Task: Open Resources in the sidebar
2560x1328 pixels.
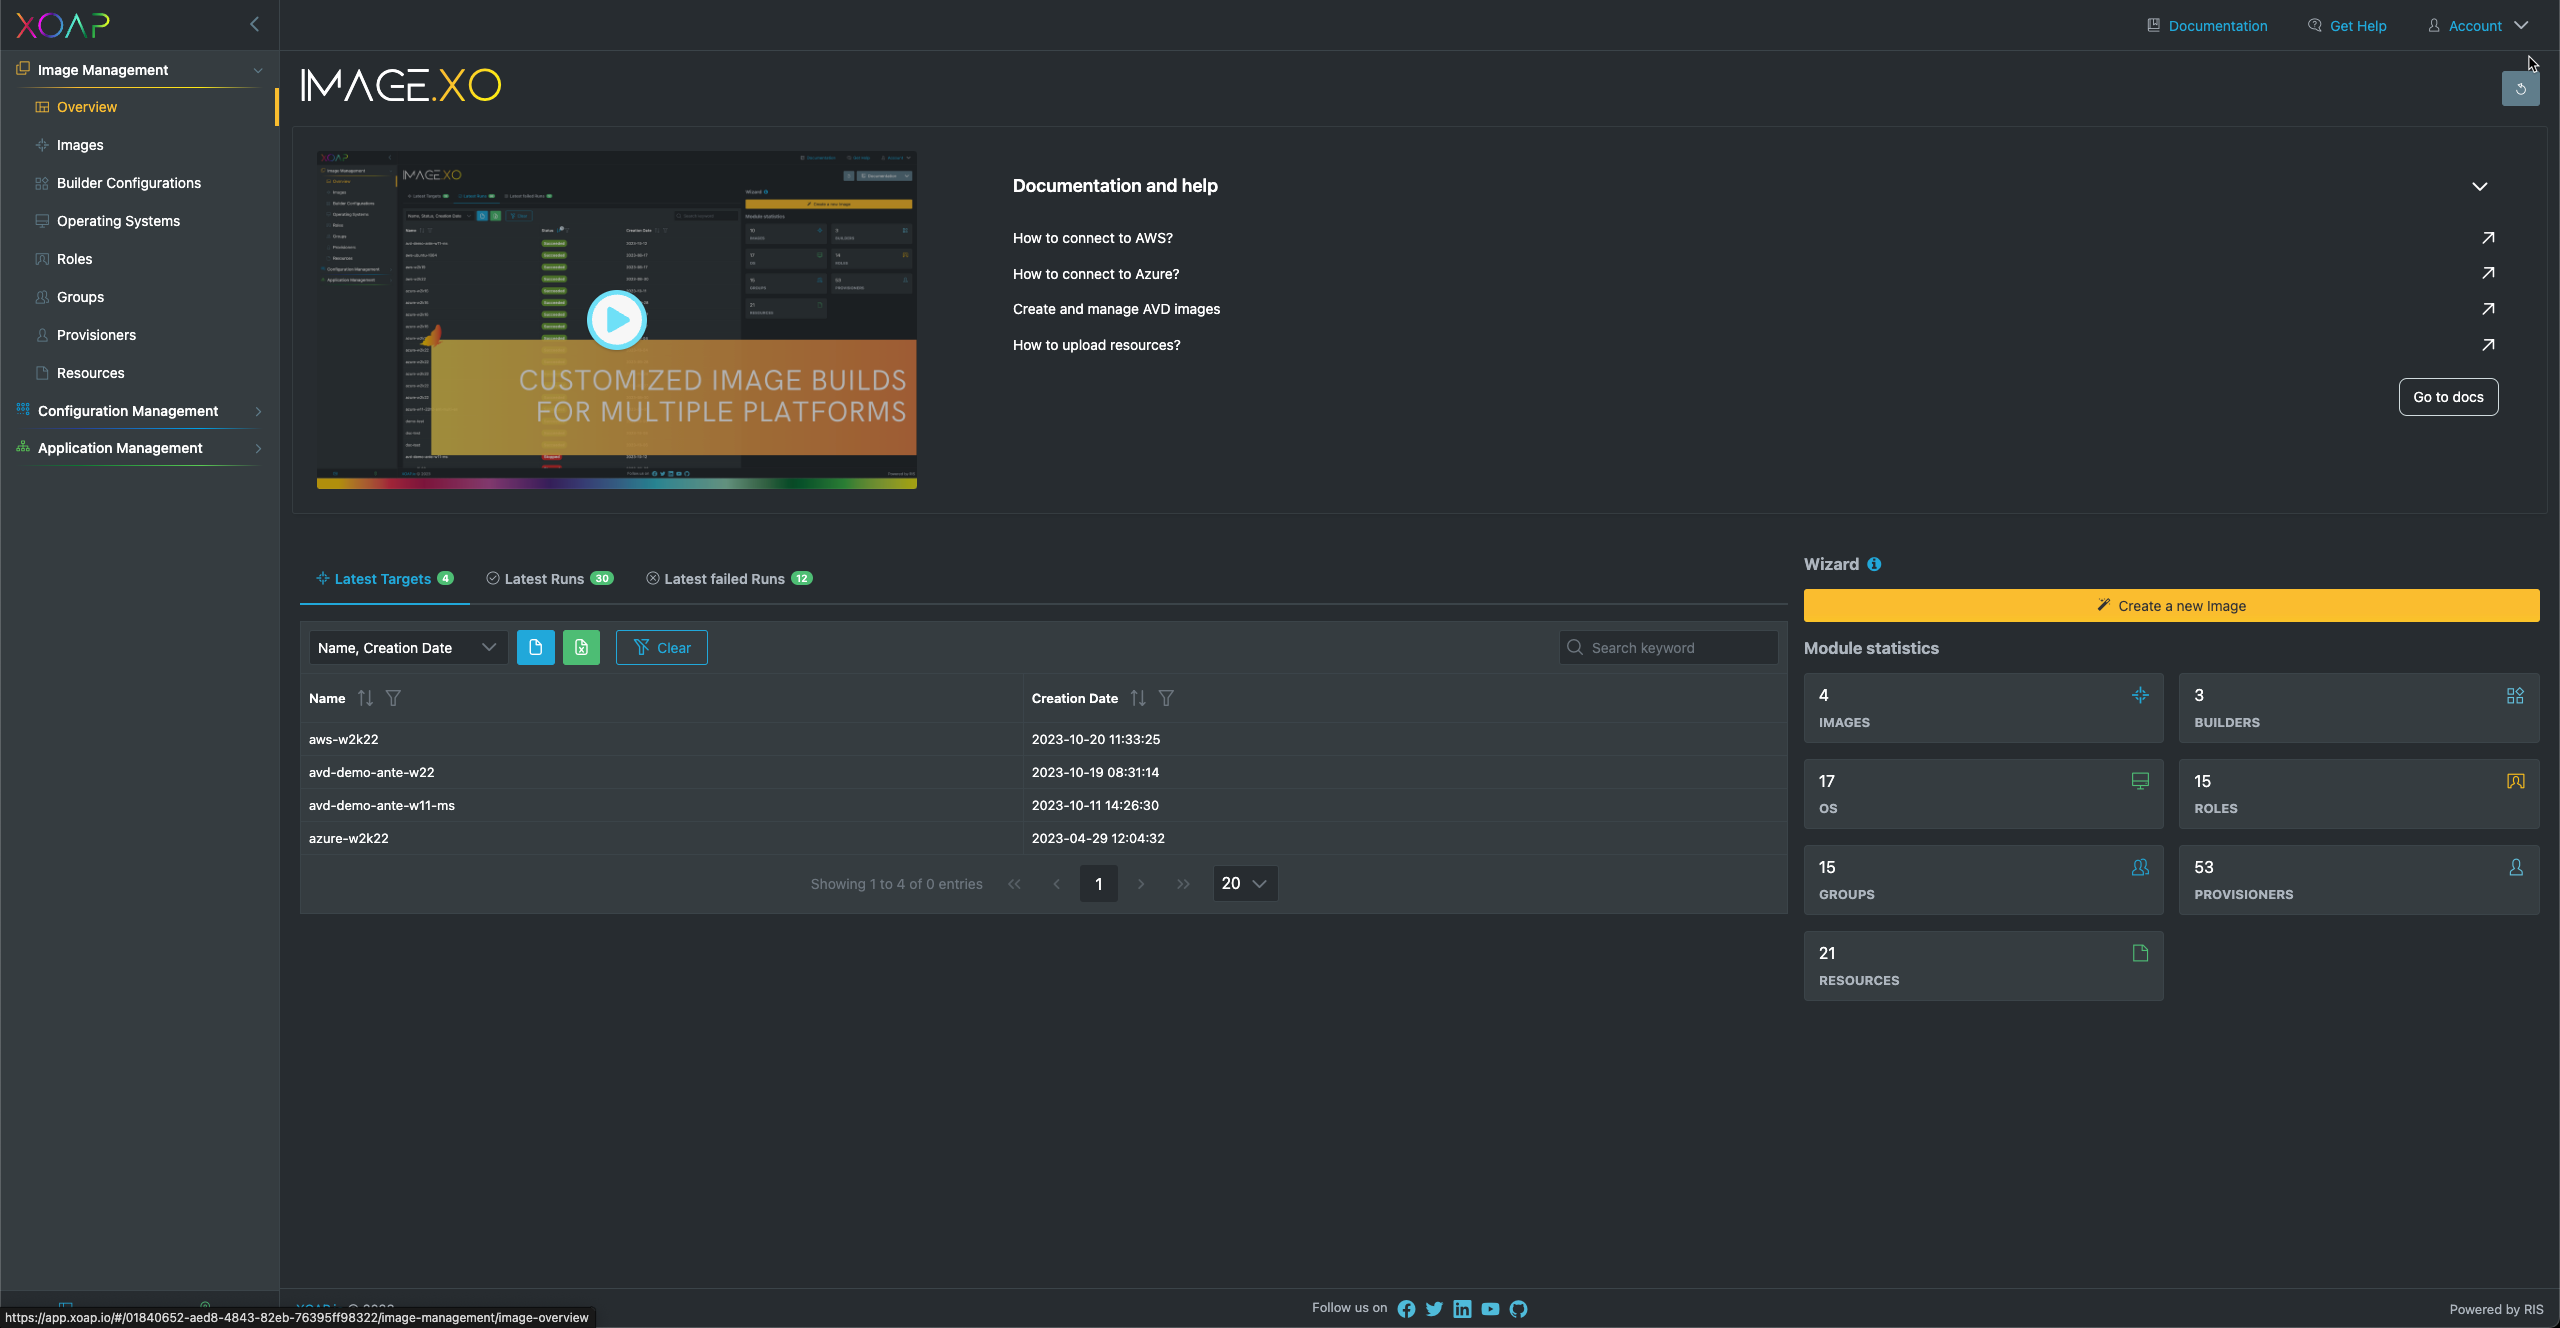Action: [90, 373]
